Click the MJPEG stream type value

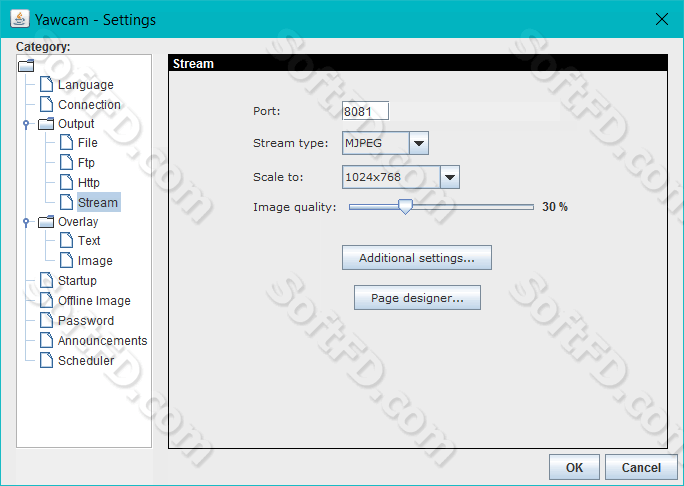tap(363, 143)
